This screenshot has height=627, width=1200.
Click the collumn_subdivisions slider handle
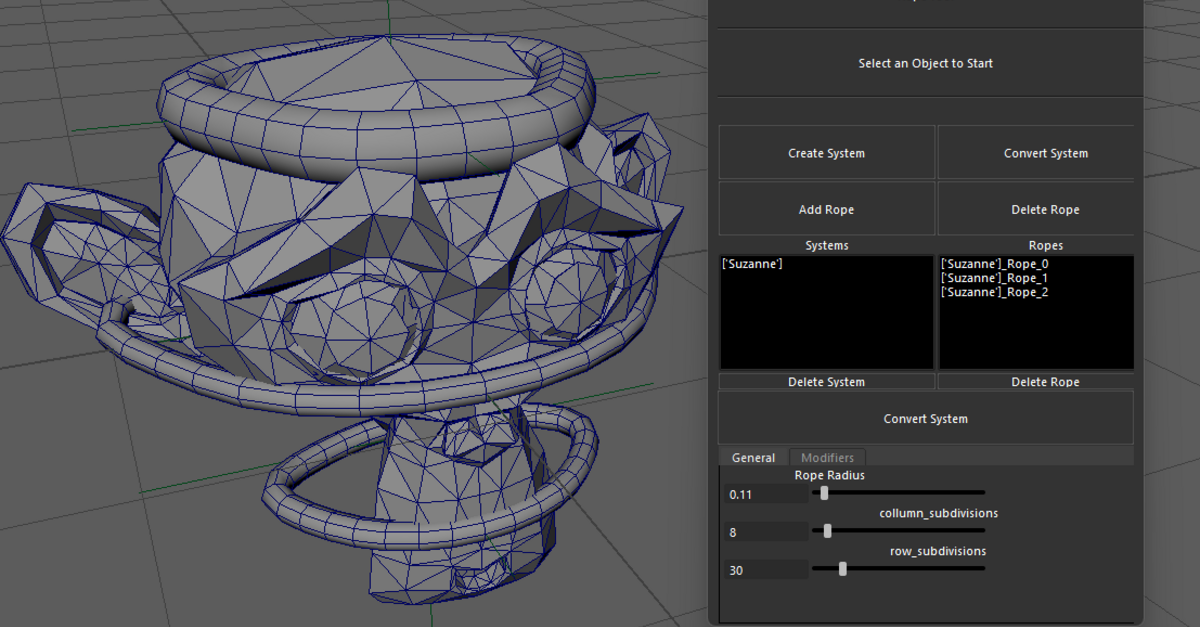(x=826, y=531)
